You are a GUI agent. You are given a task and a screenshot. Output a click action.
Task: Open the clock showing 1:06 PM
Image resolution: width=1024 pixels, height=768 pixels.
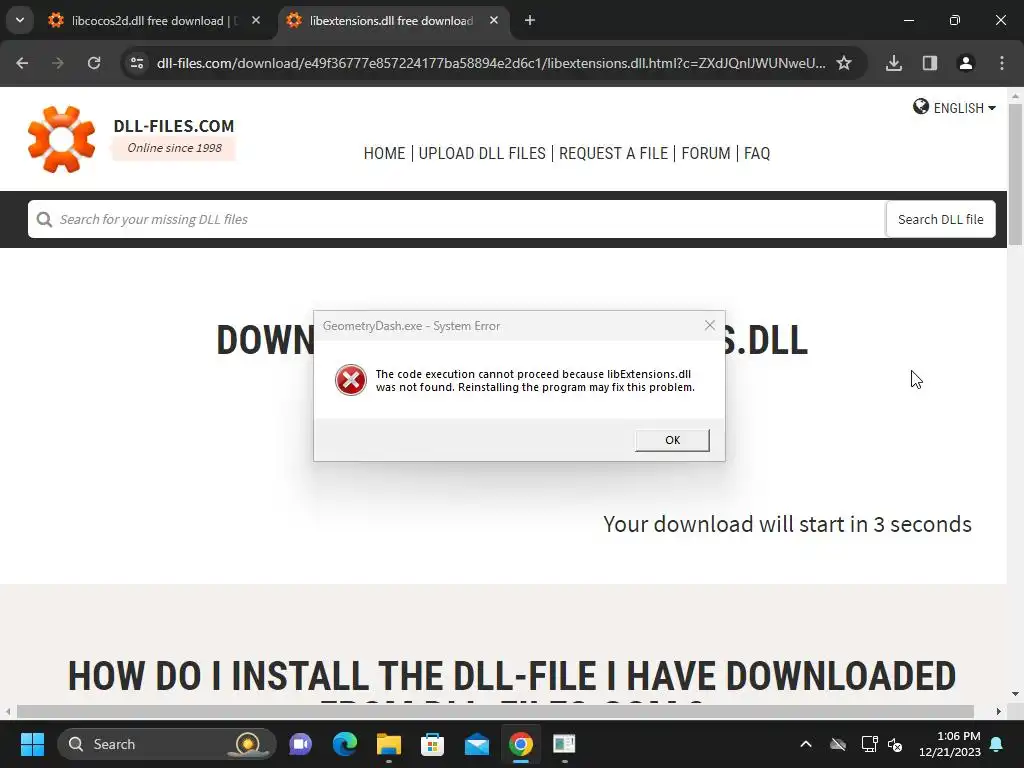pyautogui.click(x=950, y=744)
